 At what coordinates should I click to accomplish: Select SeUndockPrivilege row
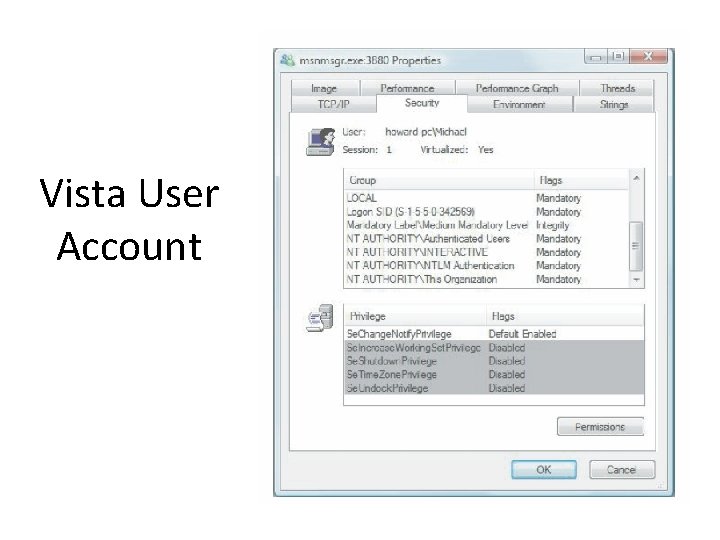click(494, 388)
